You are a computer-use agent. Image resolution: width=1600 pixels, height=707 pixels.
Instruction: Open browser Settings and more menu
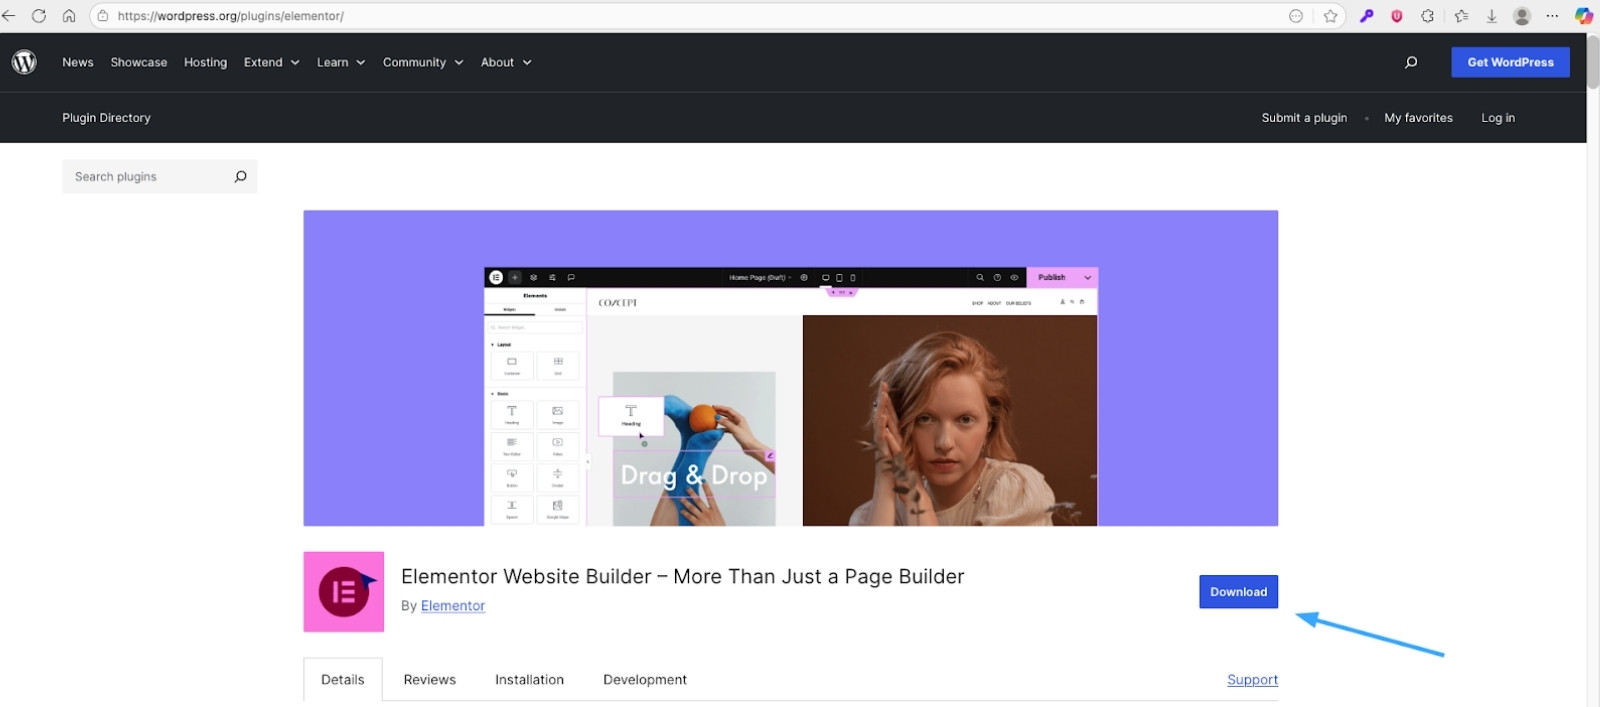pos(1552,16)
